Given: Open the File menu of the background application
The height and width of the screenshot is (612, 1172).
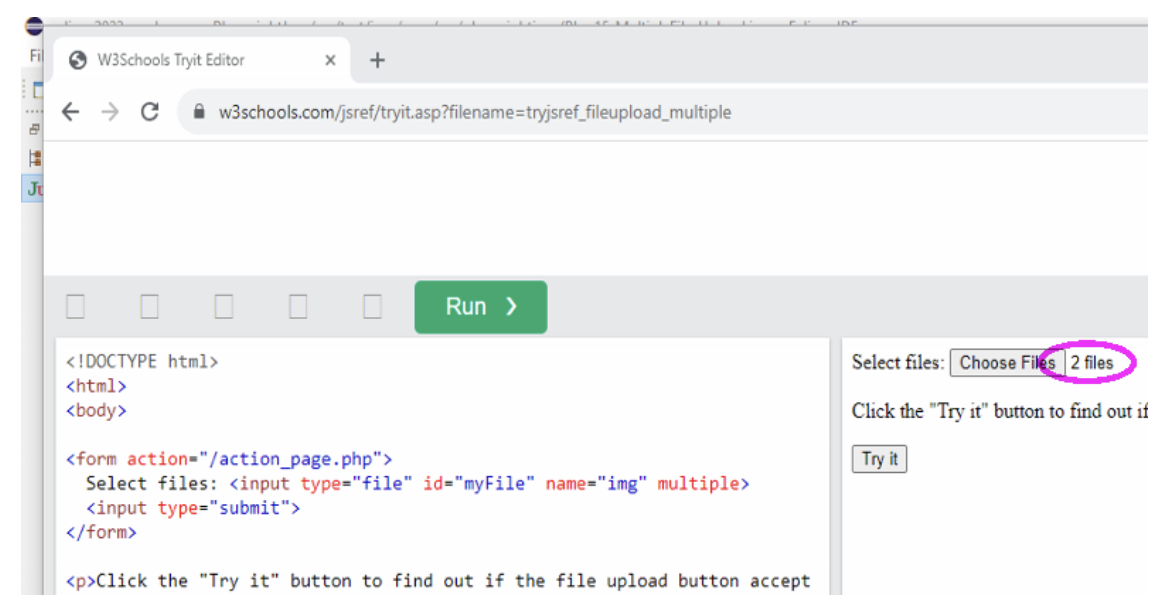Looking at the screenshot, I should [x=36, y=55].
